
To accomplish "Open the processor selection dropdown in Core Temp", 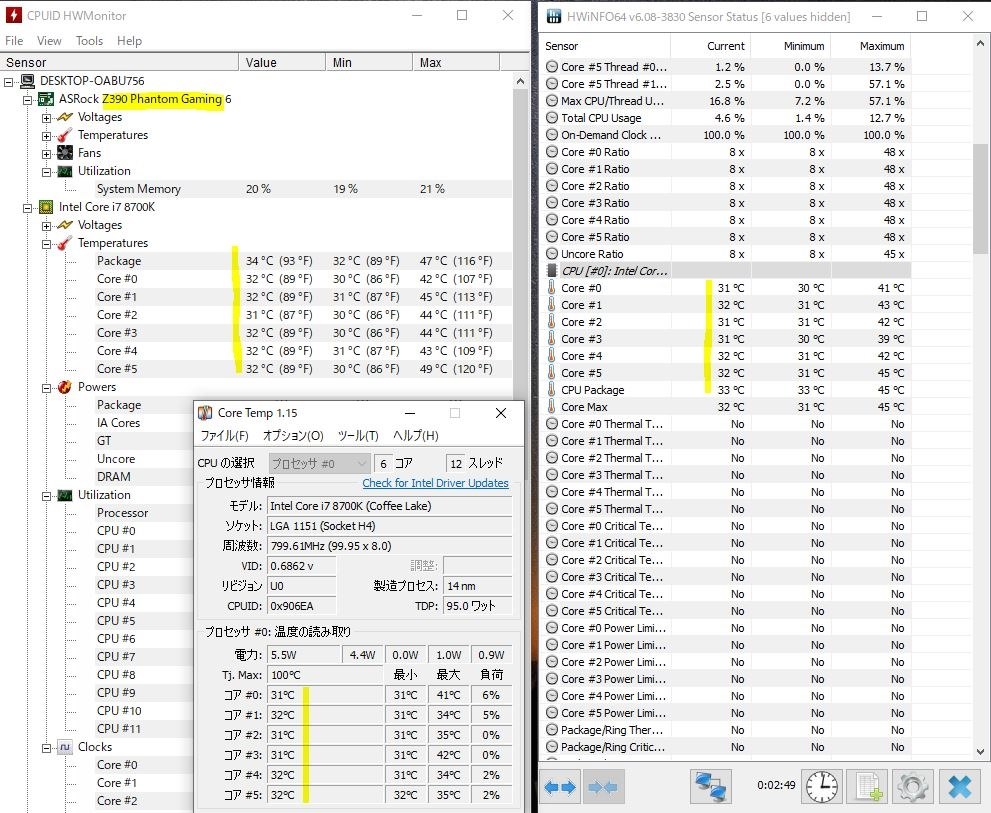I will (x=319, y=463).
